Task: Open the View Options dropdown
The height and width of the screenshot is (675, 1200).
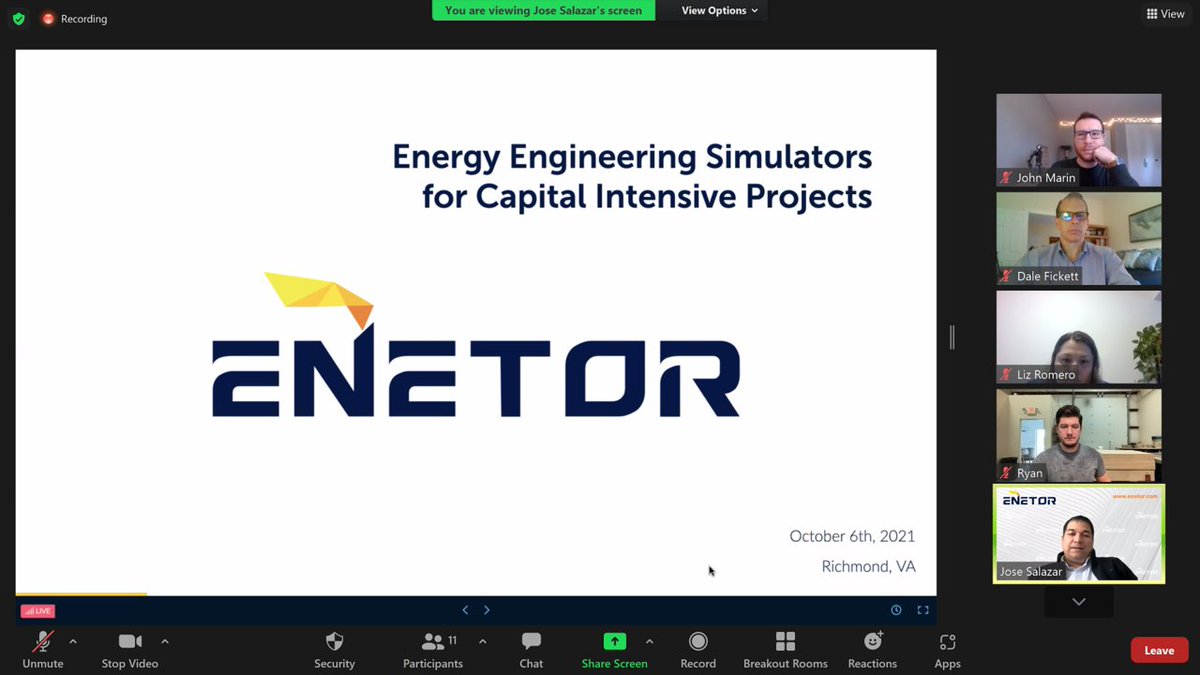Action: pyautogui.click(x=719, y=10)
